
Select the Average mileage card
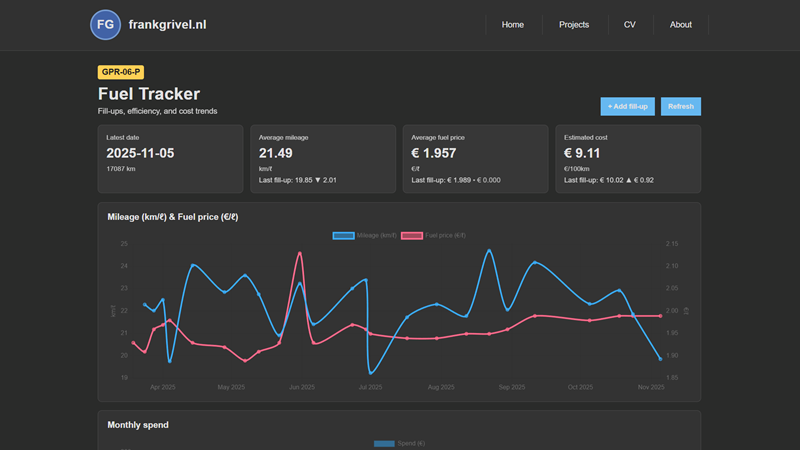point(323,158)
